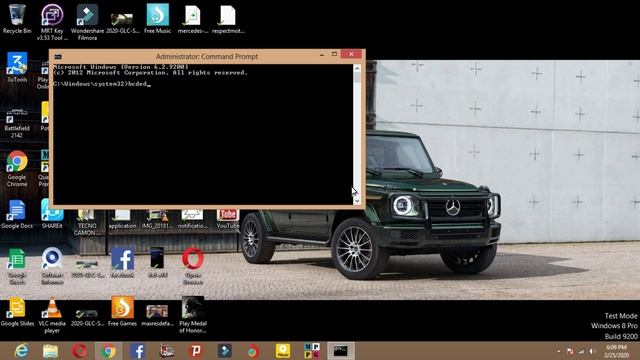Open the volume tray icon
This screenshot has width=640, height=360.
591,351
